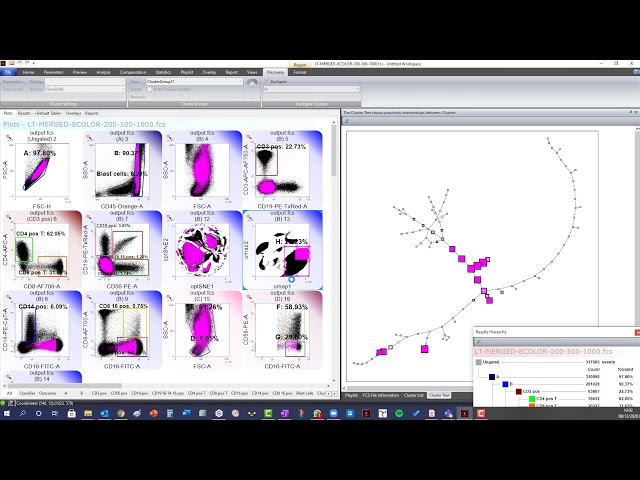The image size is (640, 480).
Task: Click the undo arrow in quick access toolbar
Action: 20,63
